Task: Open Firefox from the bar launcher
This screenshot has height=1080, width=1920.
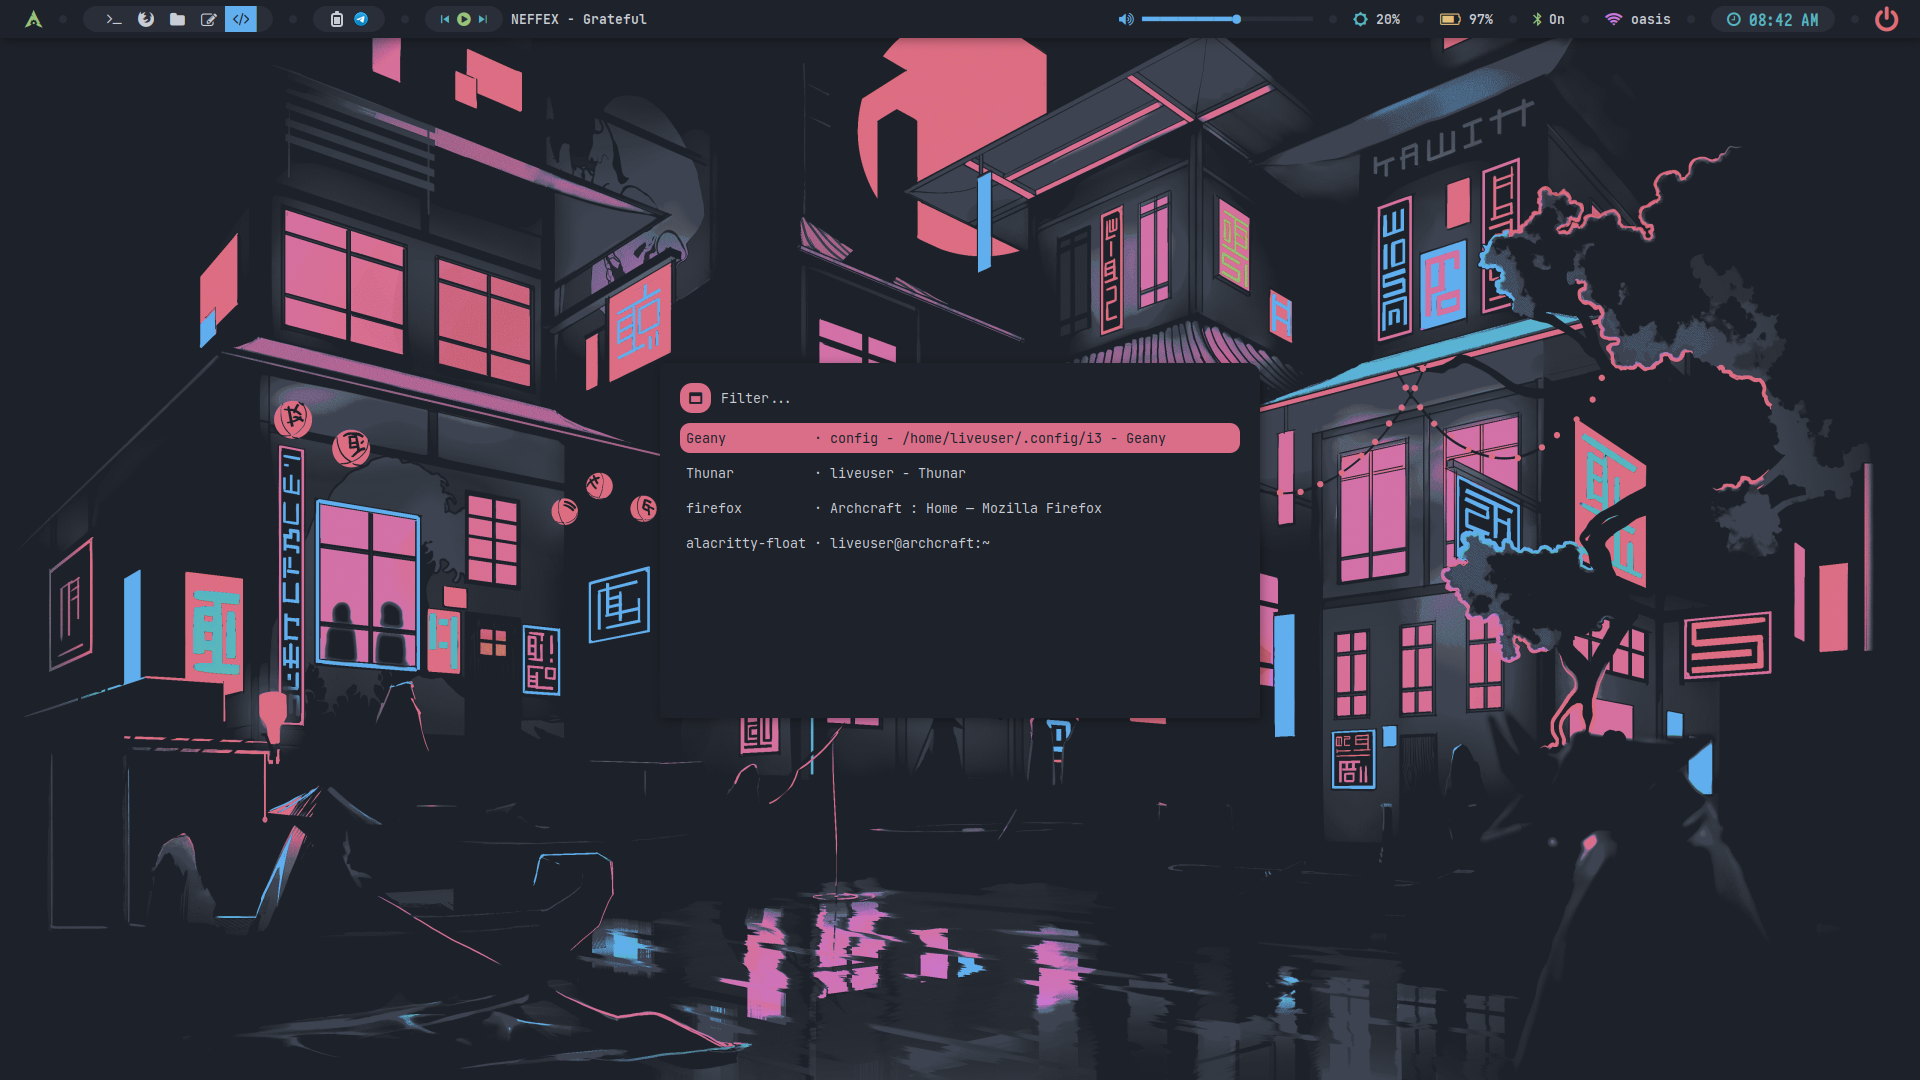Action: point(146,19)
